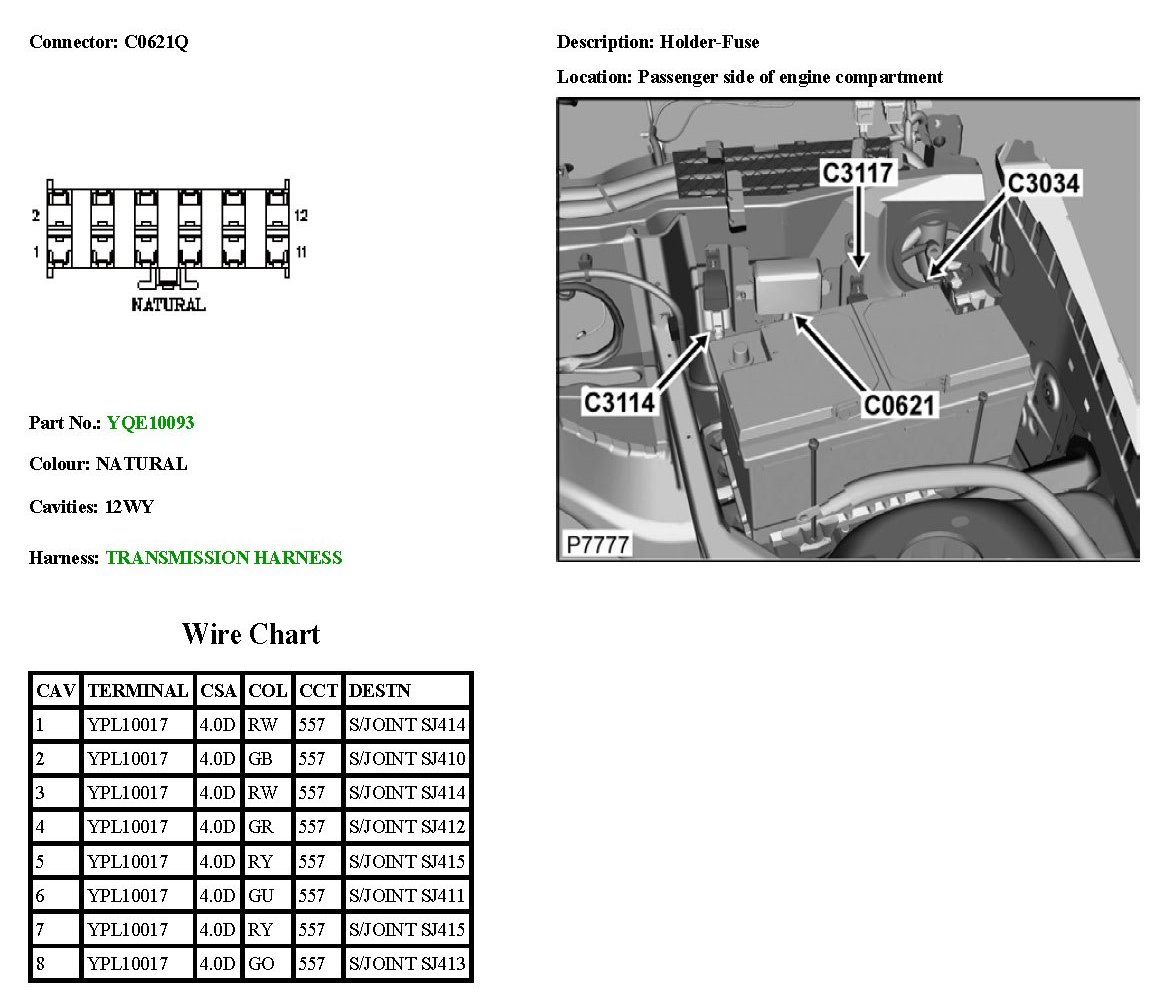
Task: Click the Wire Chart heading
Action: (x=251, y=634)
